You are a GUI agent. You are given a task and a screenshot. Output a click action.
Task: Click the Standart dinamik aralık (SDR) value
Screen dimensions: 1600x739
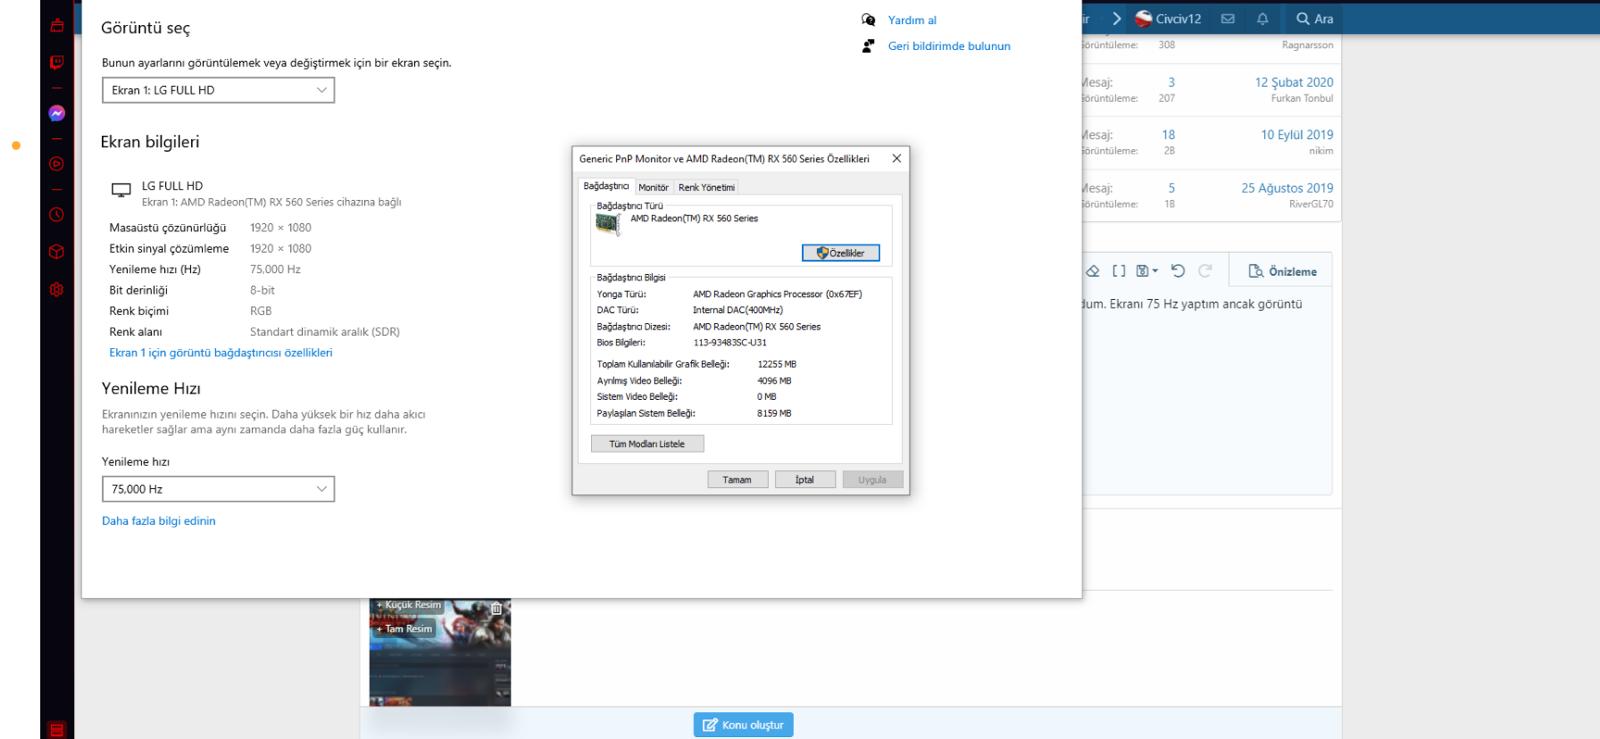click(x=325, y=332)
